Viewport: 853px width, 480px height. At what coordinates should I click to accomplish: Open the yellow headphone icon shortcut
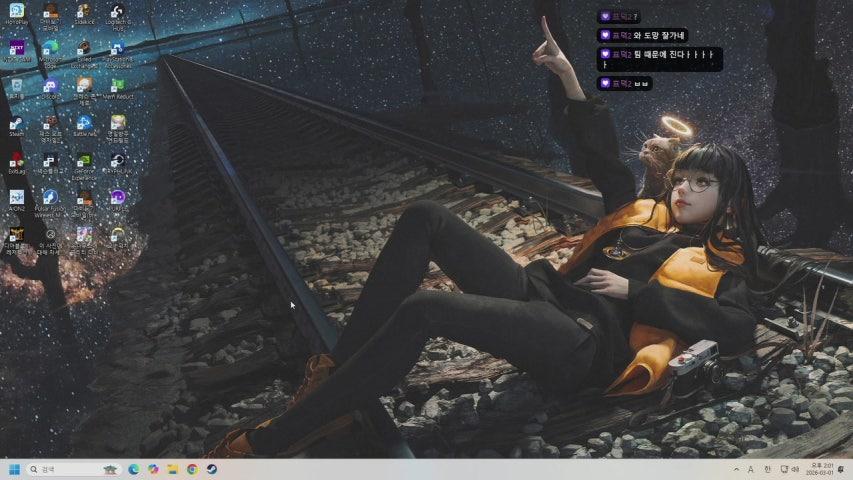[118, 238]
